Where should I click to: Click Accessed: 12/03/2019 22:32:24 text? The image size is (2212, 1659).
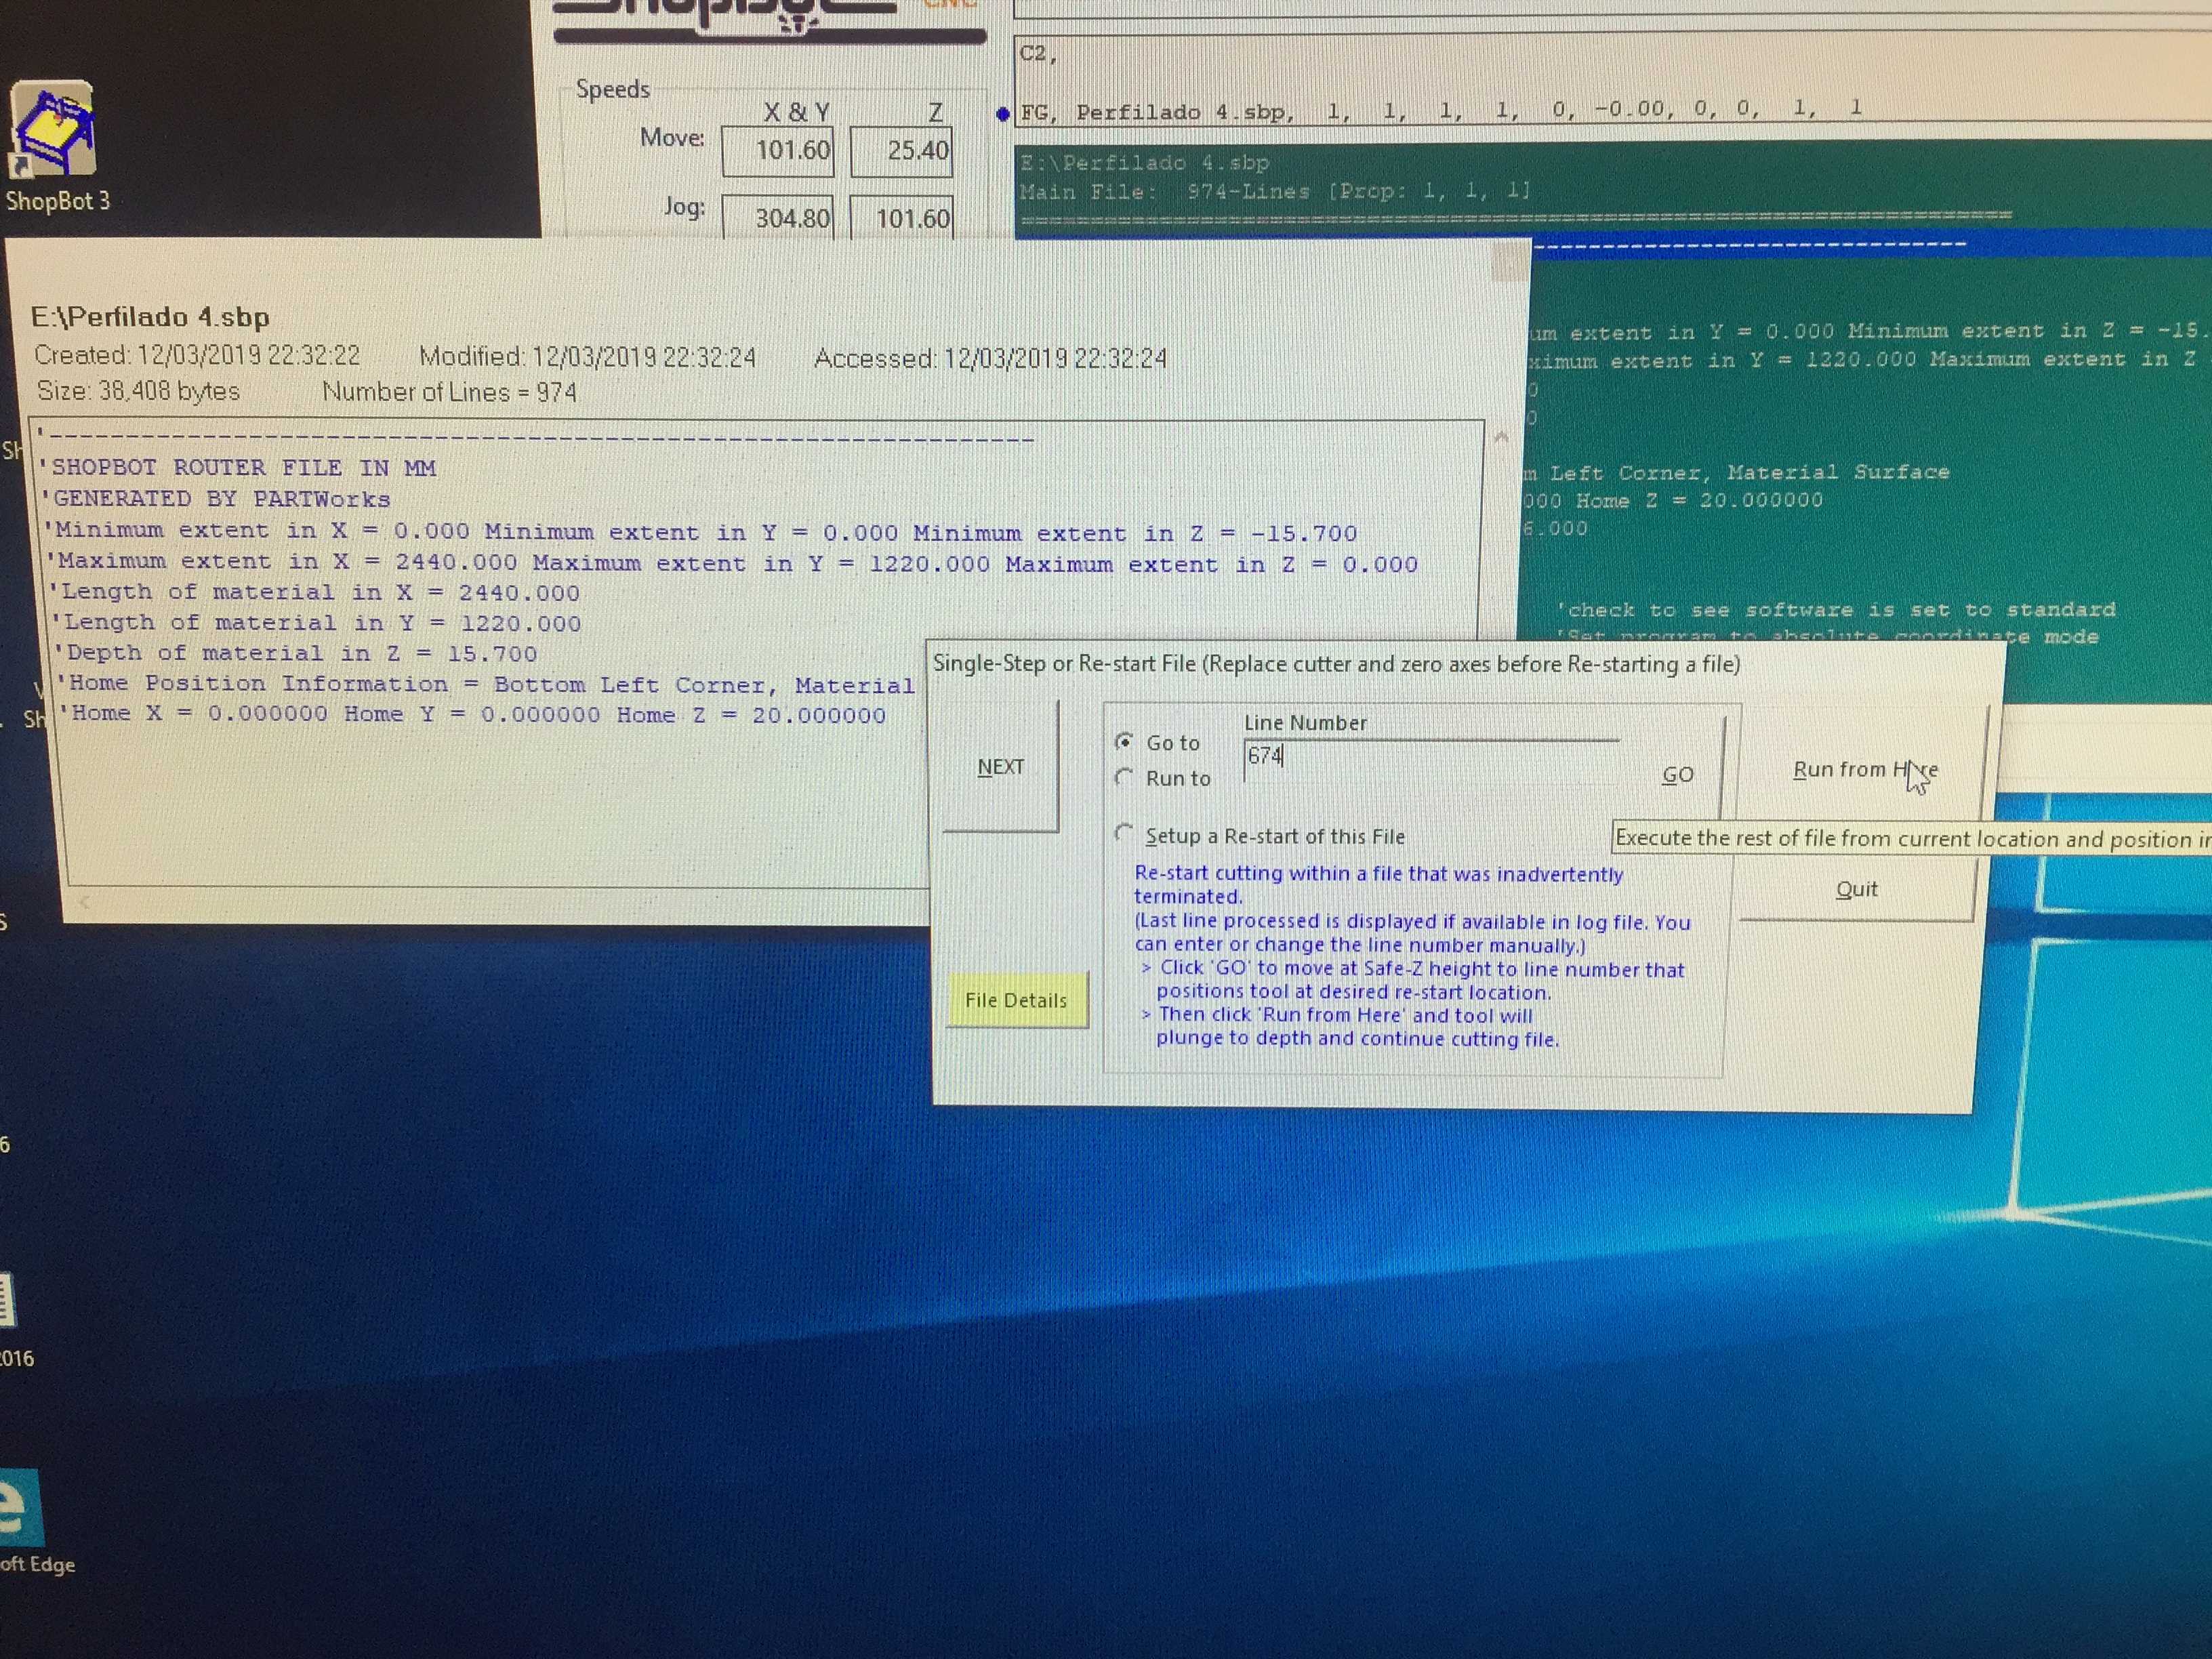point(990,358)
